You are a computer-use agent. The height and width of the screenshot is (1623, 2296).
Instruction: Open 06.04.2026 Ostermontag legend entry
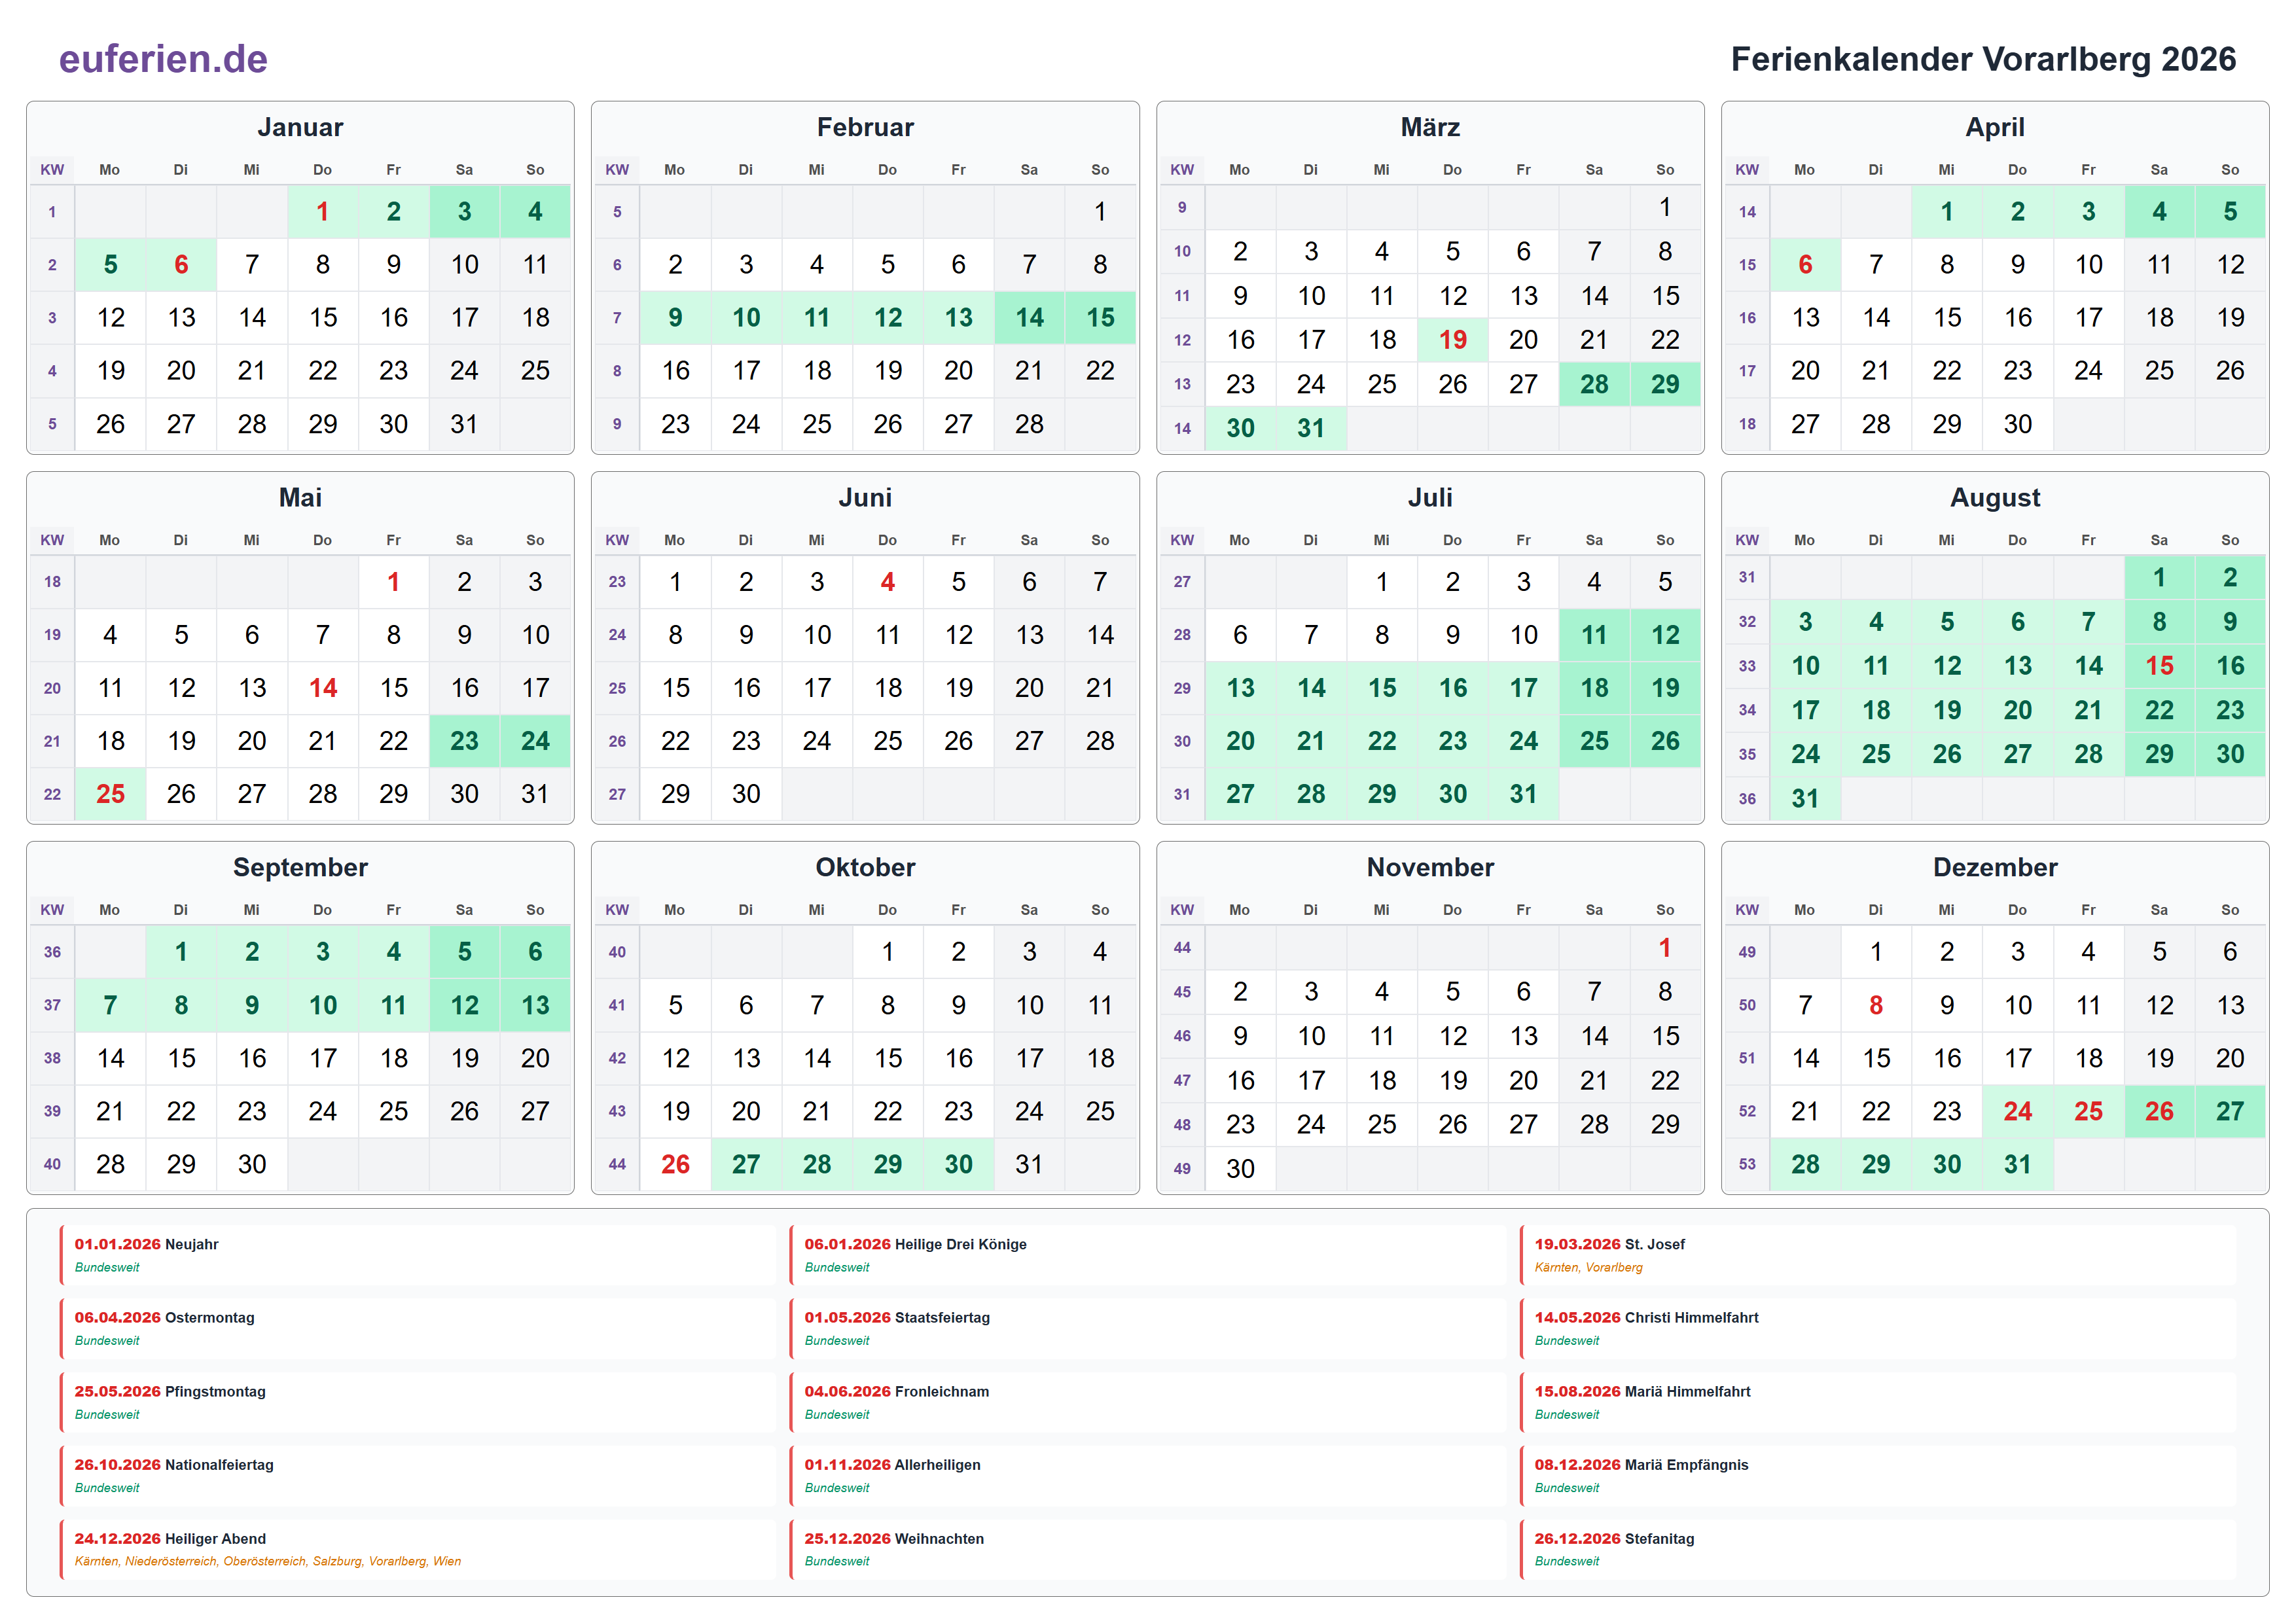coord(417,1329)
